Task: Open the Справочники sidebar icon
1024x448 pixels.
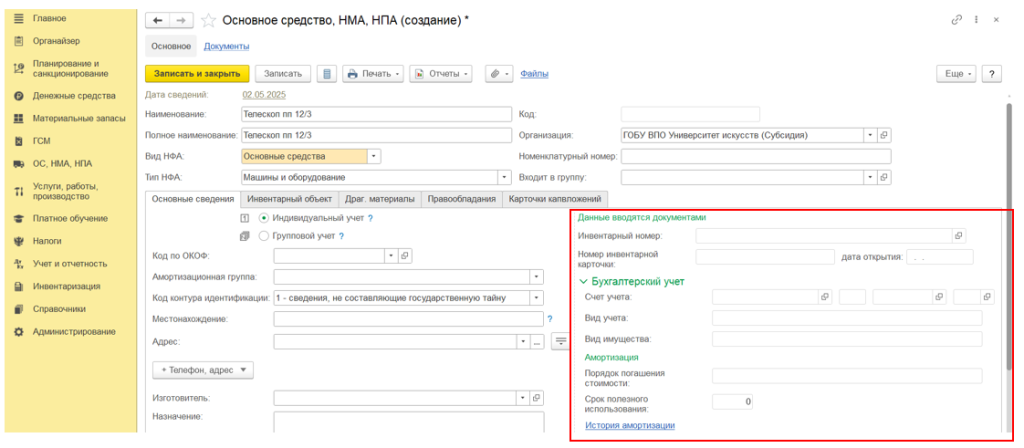Action: point(19,309)
